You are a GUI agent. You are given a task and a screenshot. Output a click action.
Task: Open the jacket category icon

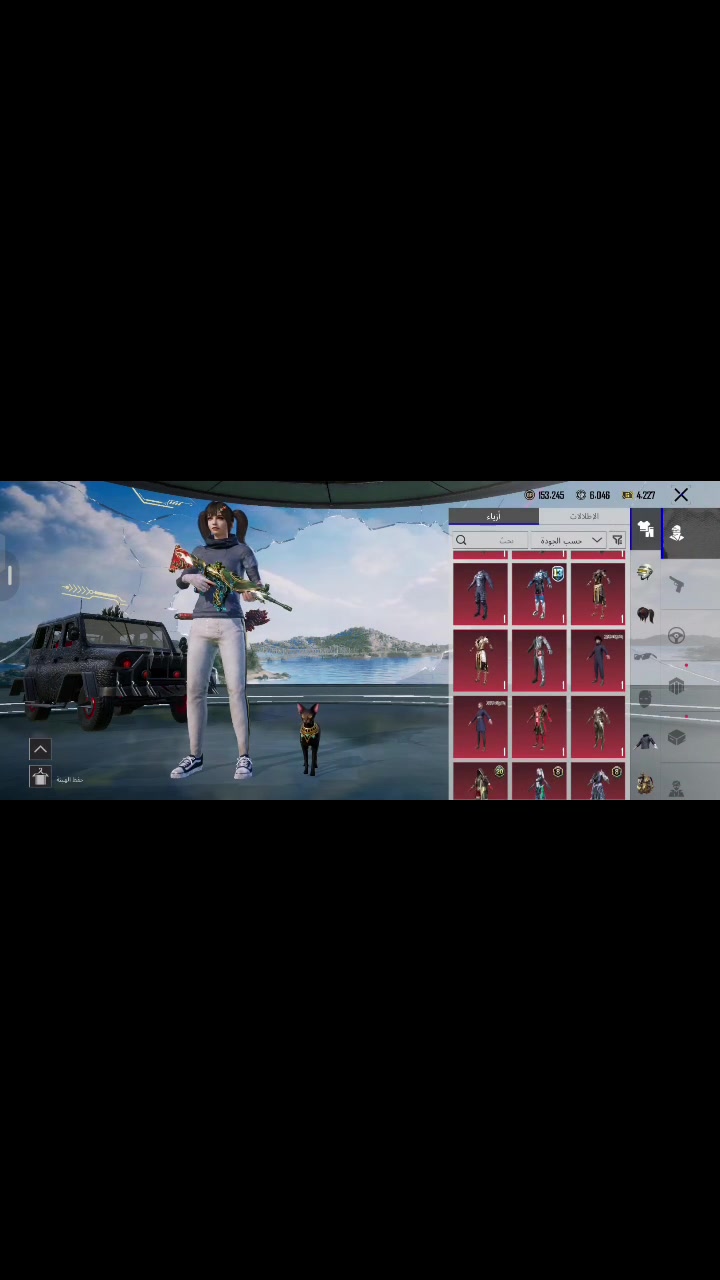click(x=645, y=741)
